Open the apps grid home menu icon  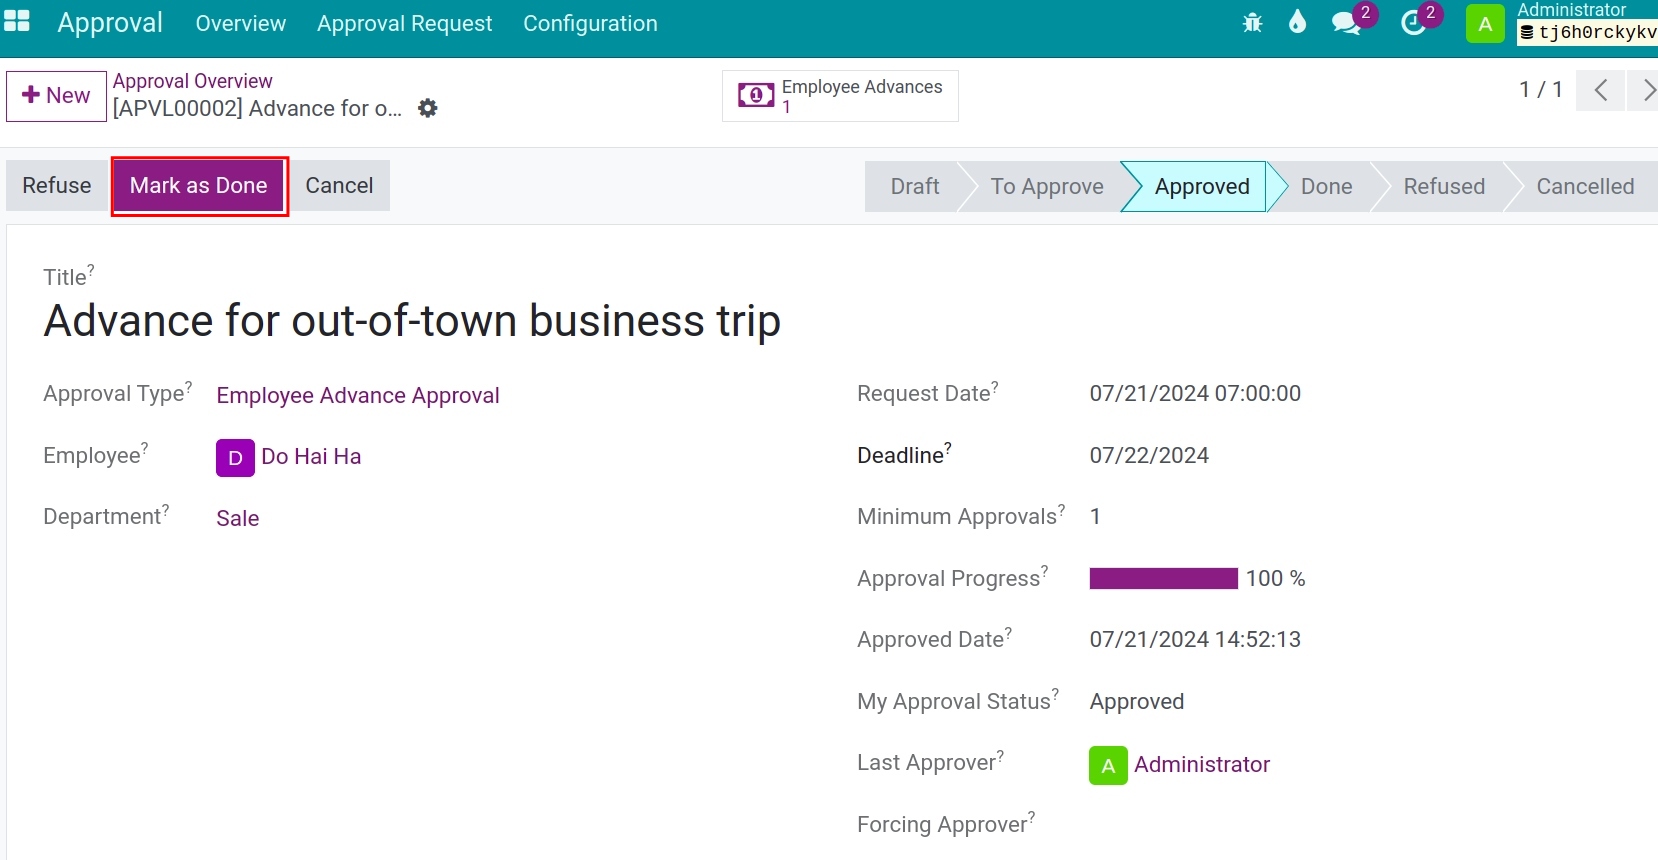click(17, 21)
